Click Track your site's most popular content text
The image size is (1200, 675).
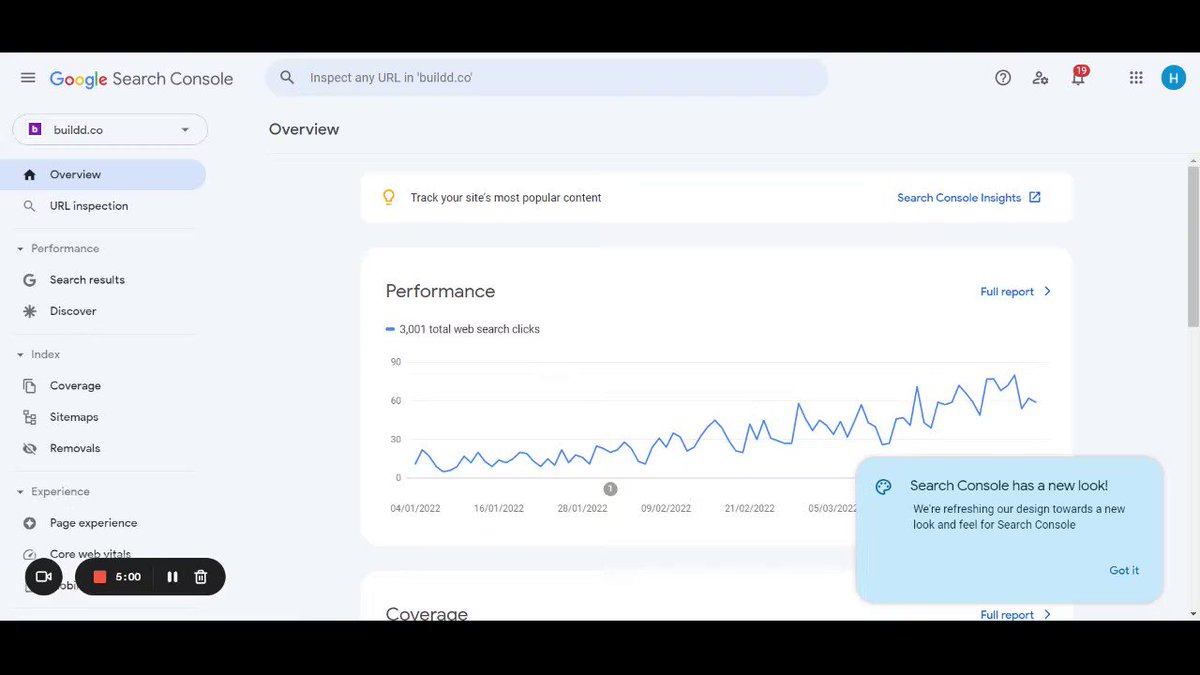tap(506, 198)
